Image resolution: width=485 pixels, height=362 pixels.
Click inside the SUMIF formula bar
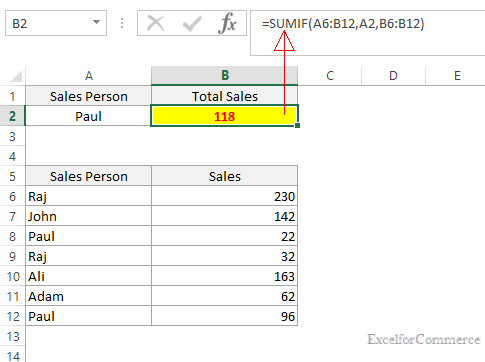pyautogui.click(x=368, y=33)
